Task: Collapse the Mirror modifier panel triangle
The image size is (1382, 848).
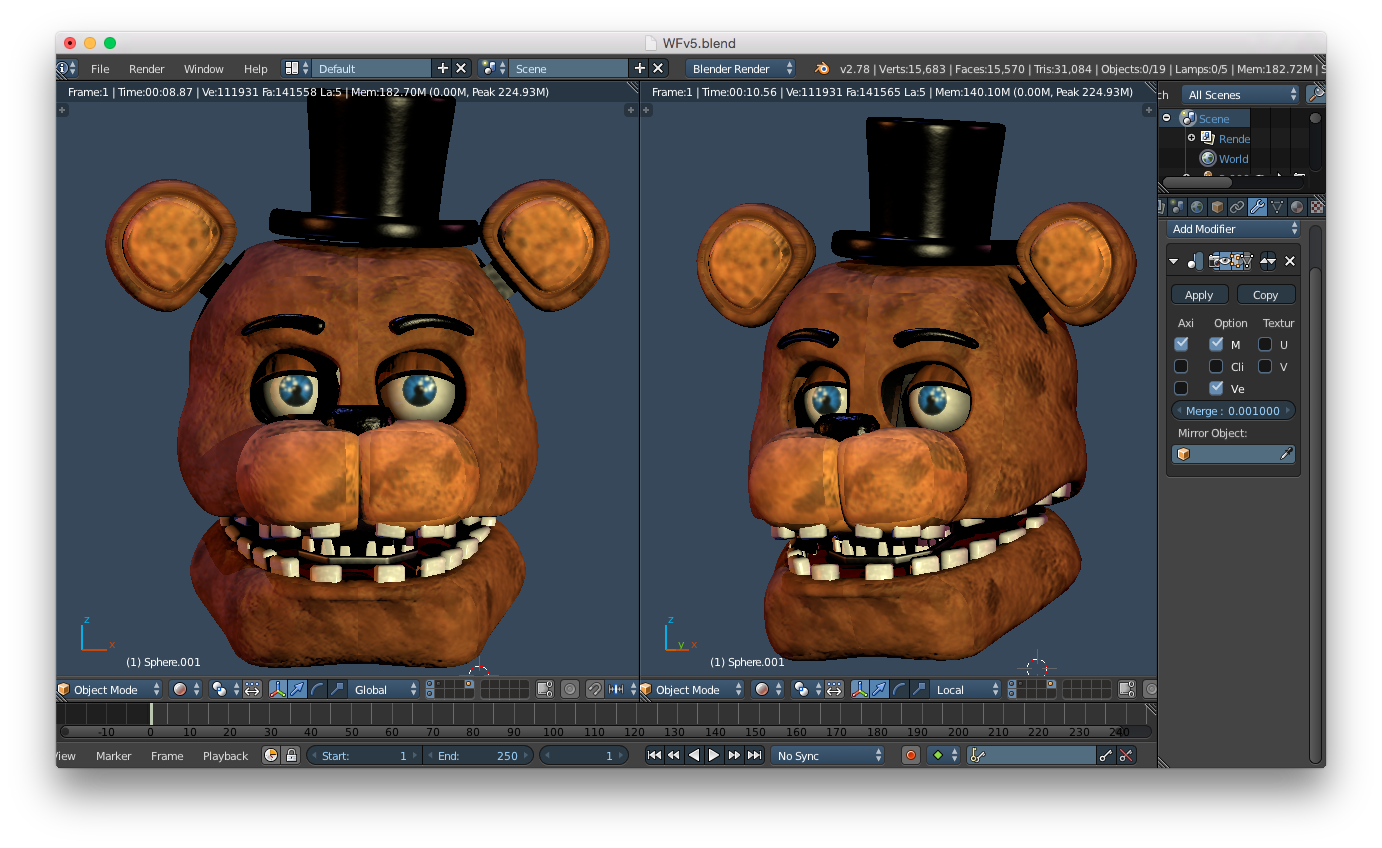Action: click(x=1174, y=261)
